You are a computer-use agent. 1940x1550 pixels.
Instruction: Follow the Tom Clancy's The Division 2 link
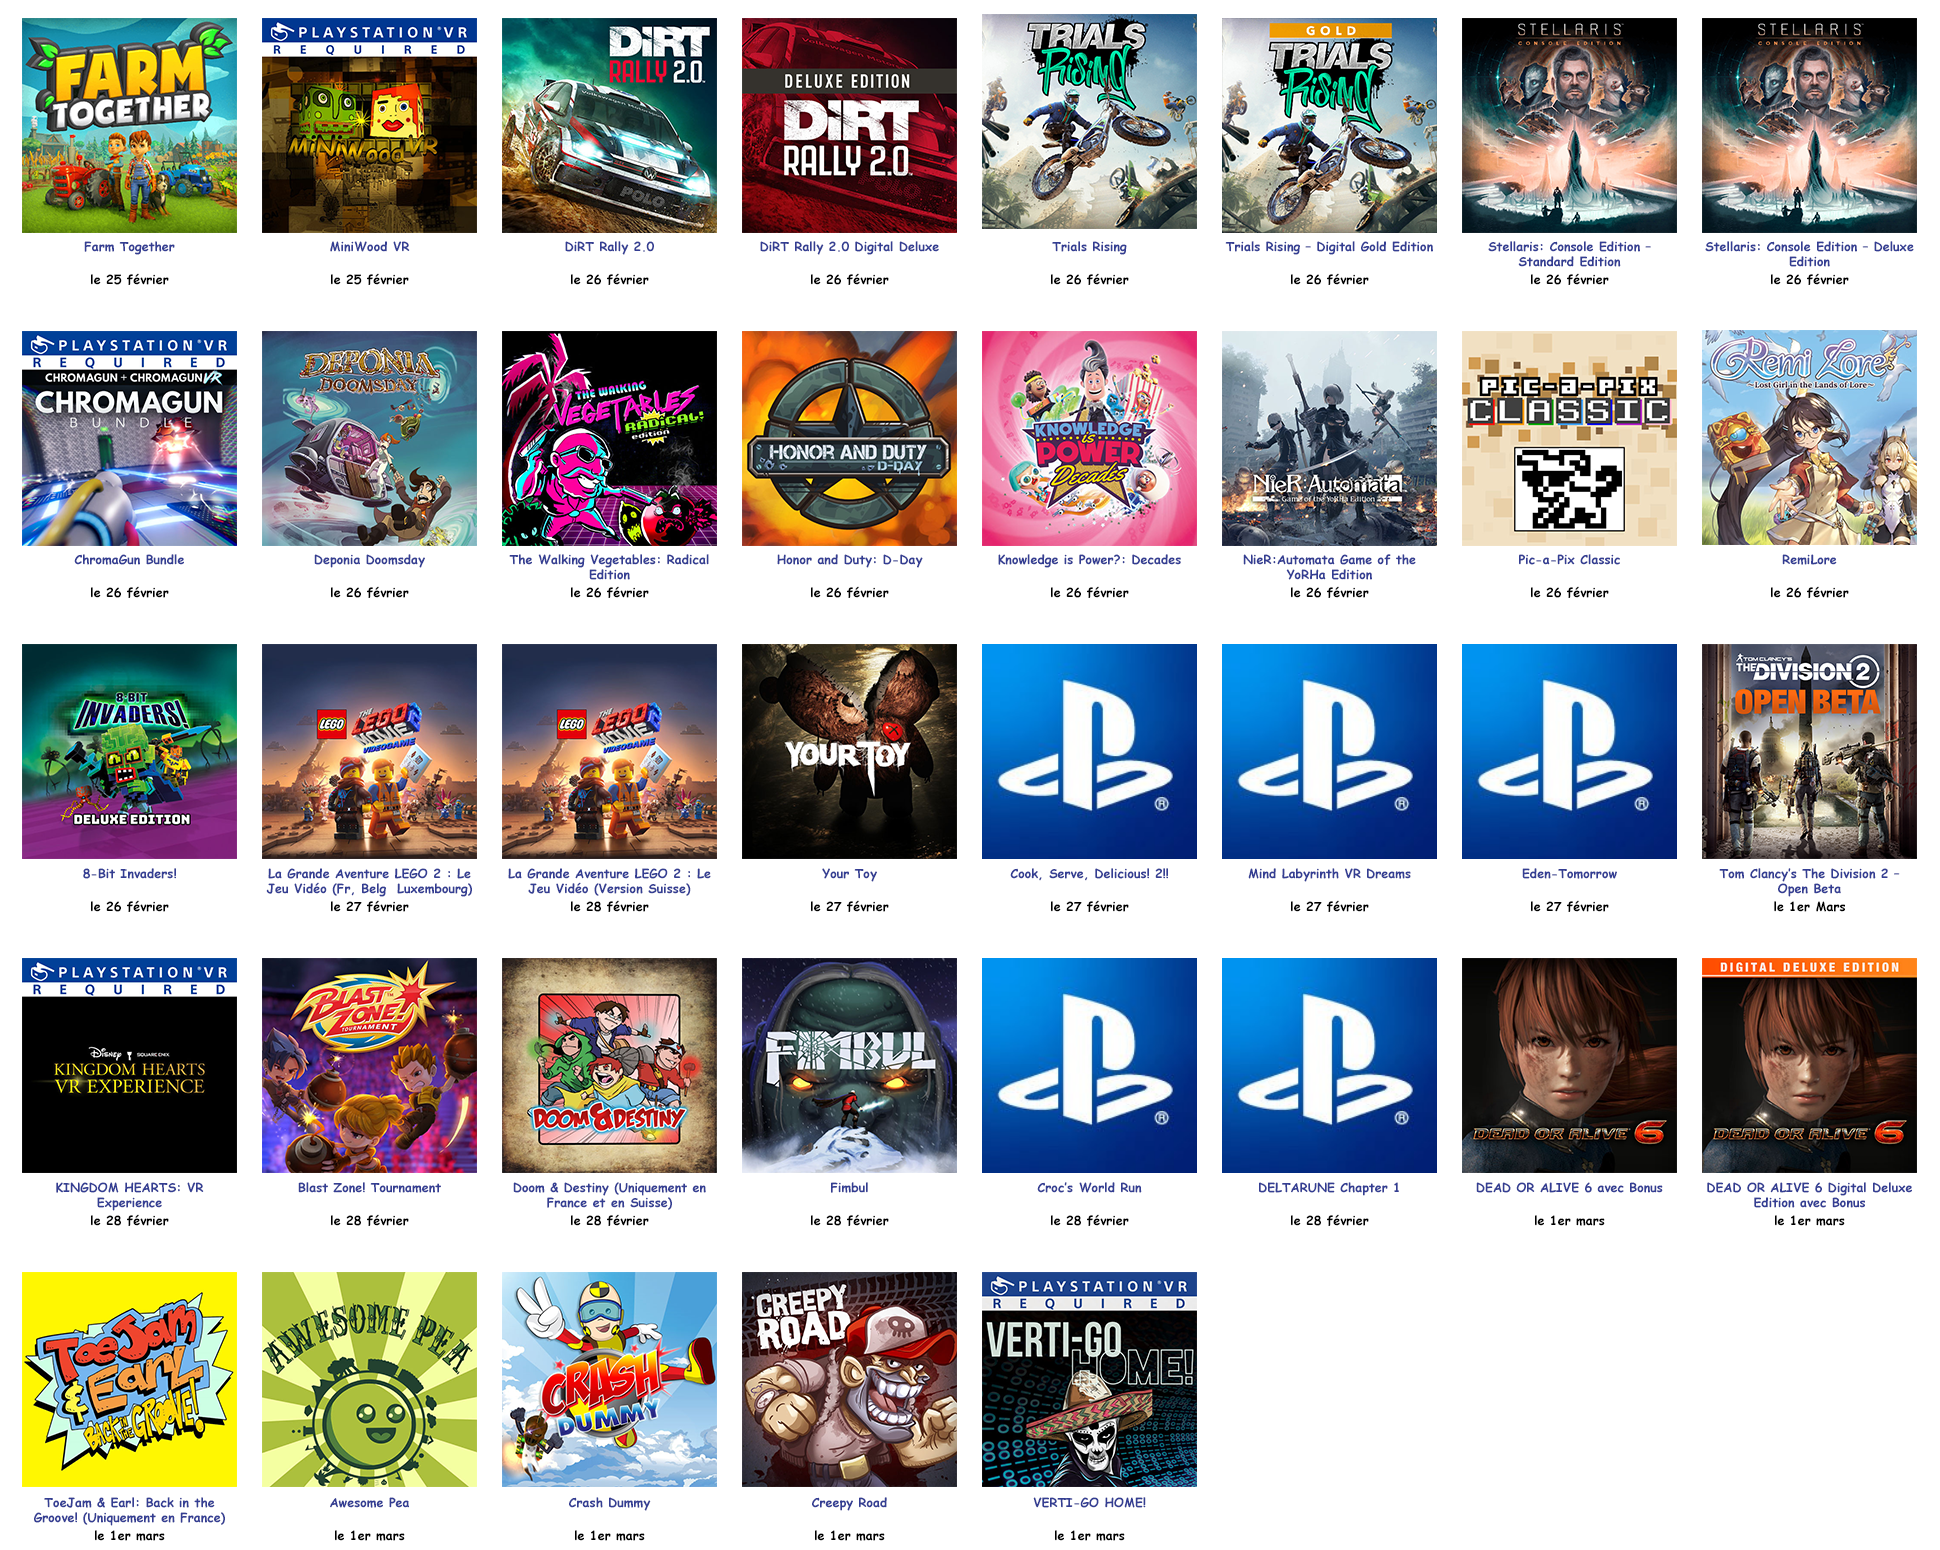click(1809, 881)
